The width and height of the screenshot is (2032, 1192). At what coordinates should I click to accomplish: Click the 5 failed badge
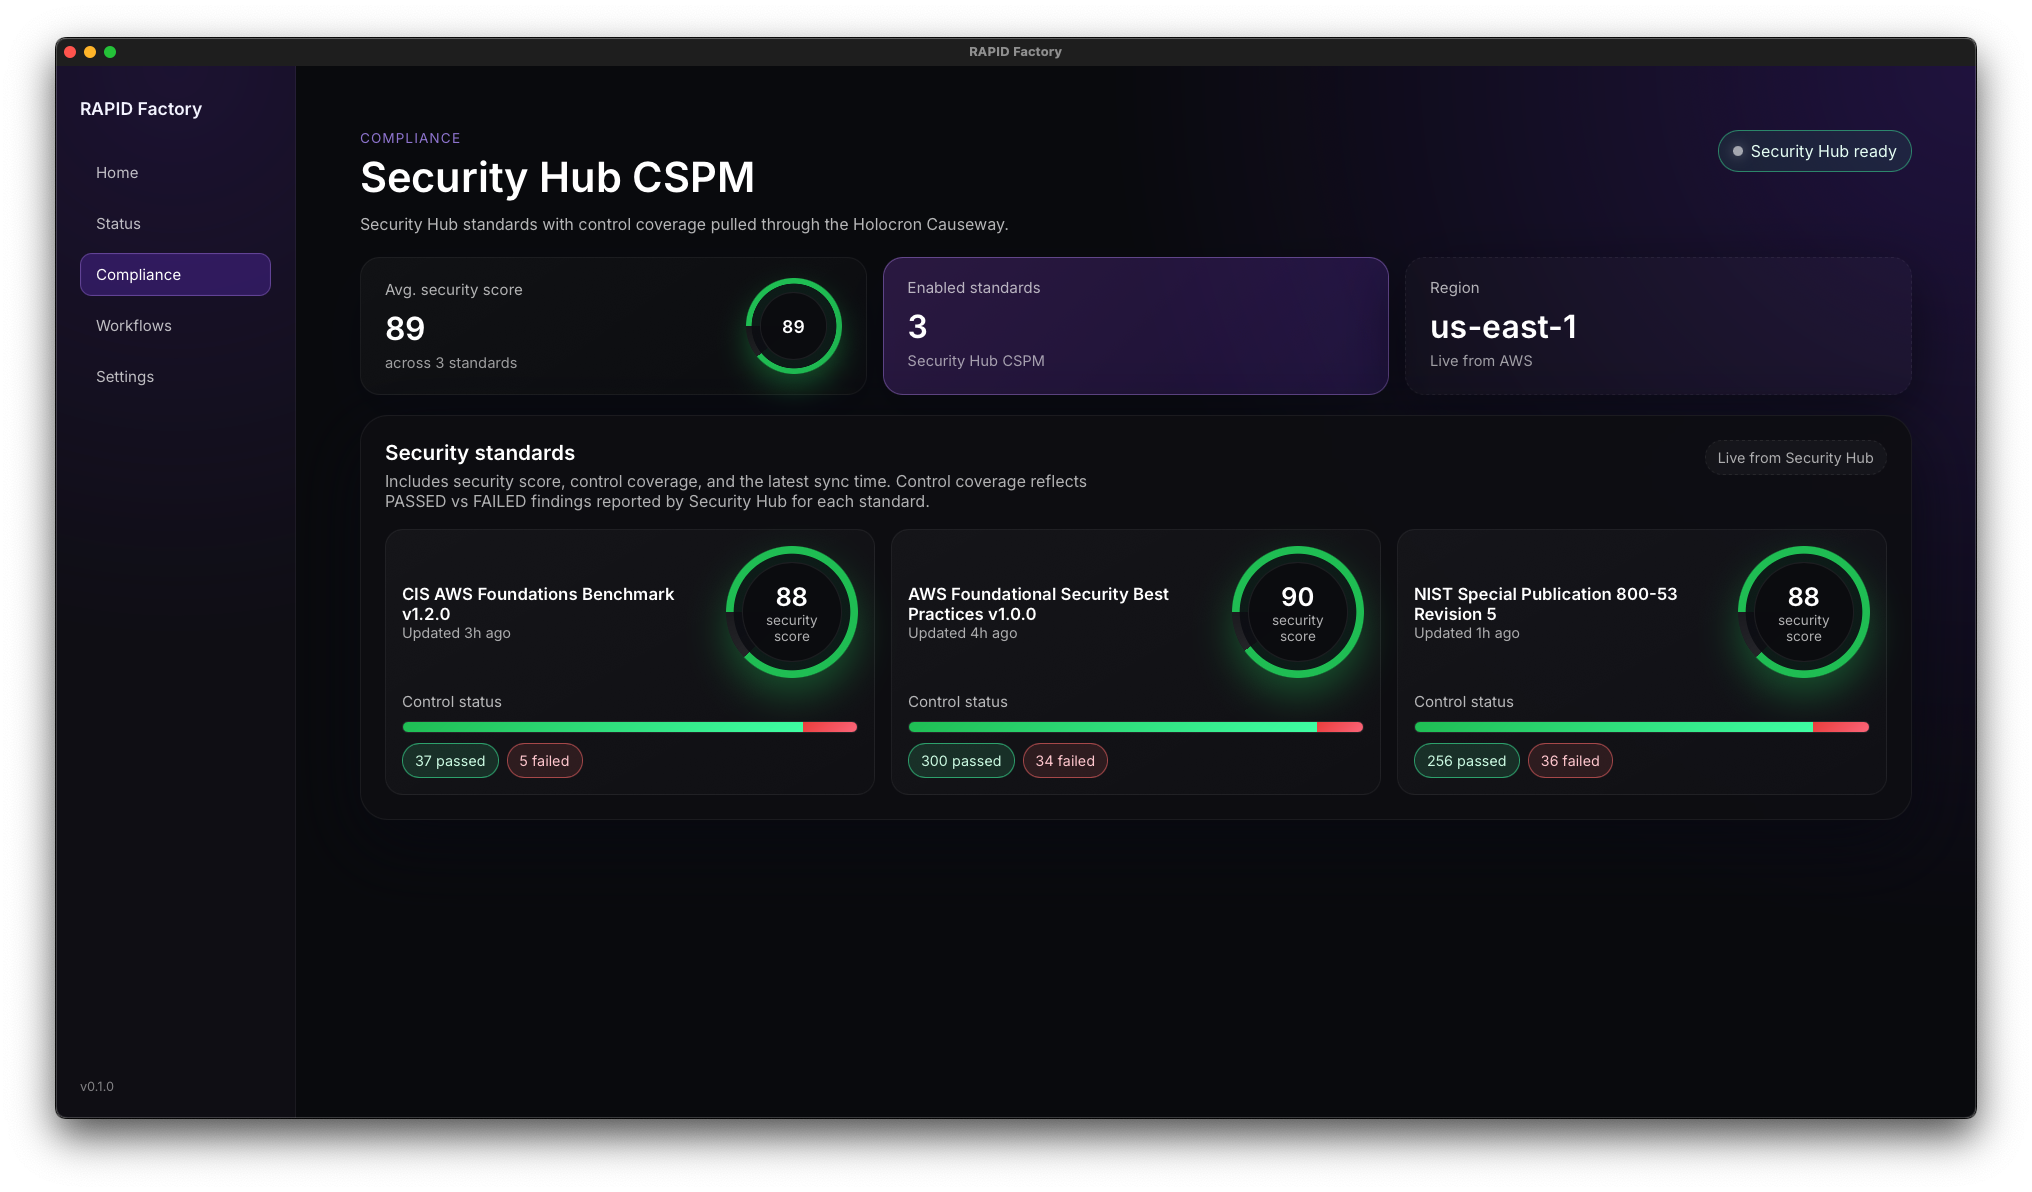point(544,760)
